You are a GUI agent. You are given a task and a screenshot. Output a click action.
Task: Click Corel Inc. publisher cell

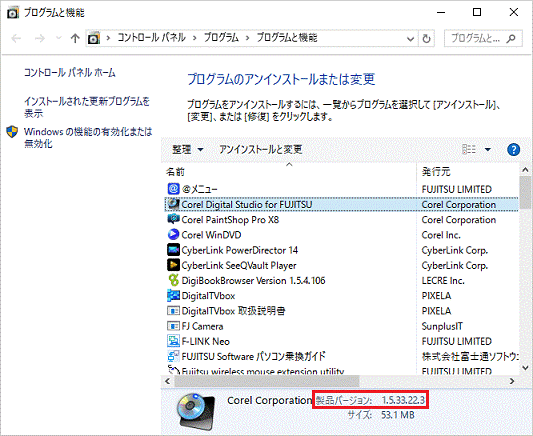441,235
